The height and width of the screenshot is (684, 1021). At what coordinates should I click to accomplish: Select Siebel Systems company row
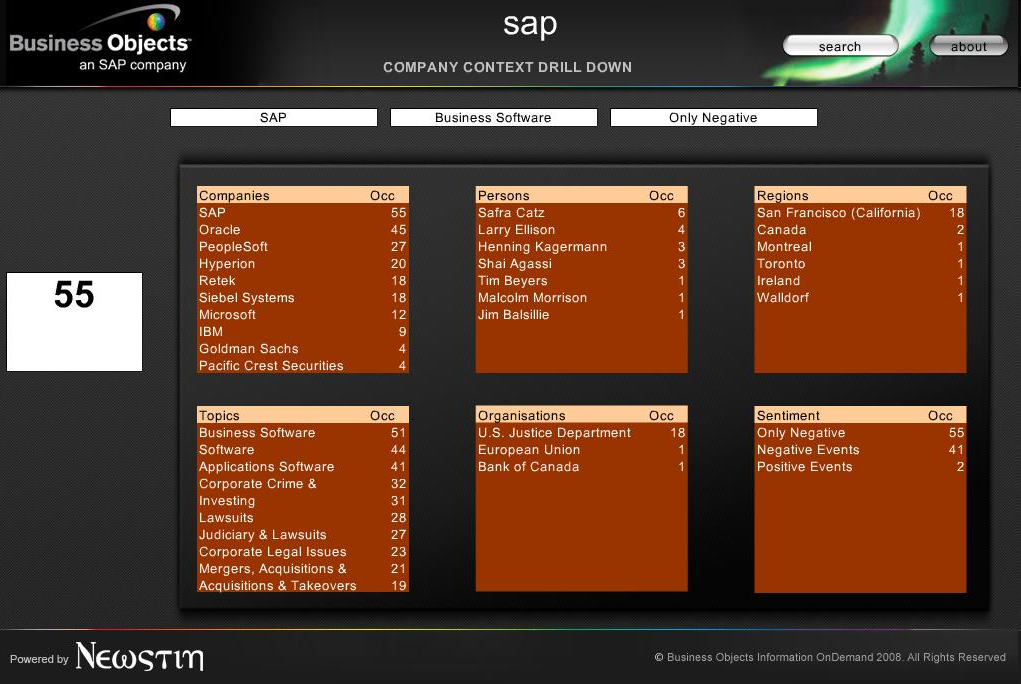tap(303, 297)
